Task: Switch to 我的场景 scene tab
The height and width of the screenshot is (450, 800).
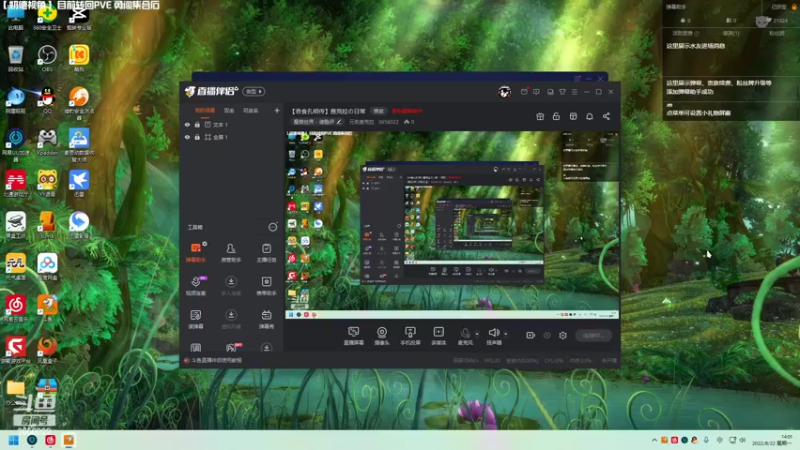Action: (x=205, y=110)
